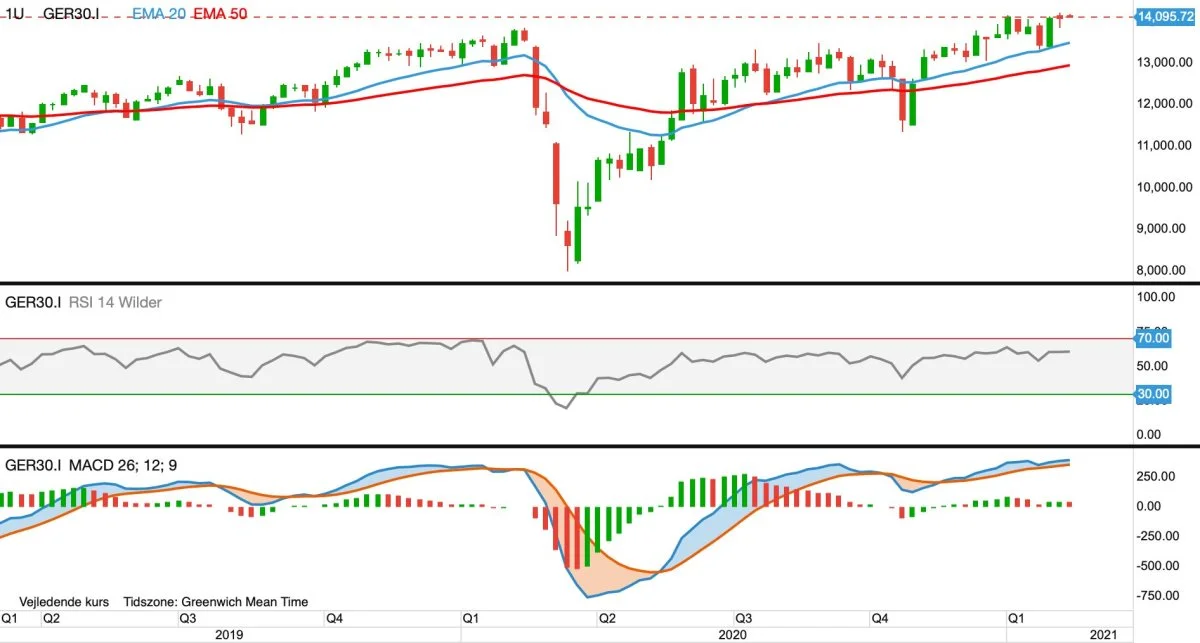This screenshot has width=1200, height=643.
Task: Click the separator between price and RSI panels
Action: tap(600, 284)
